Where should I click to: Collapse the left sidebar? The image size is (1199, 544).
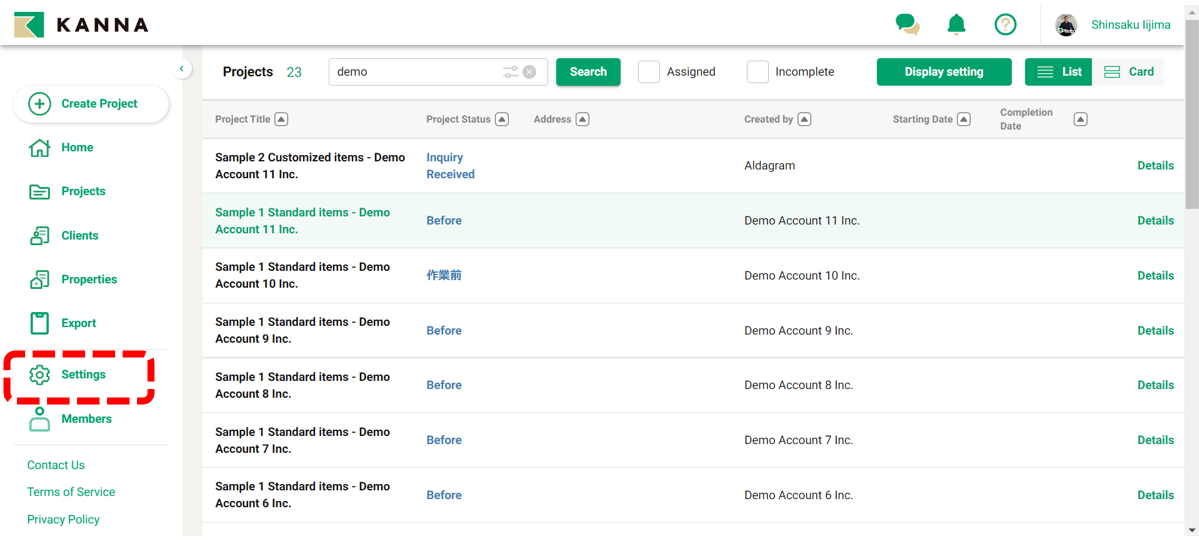[x=181, y=69]
